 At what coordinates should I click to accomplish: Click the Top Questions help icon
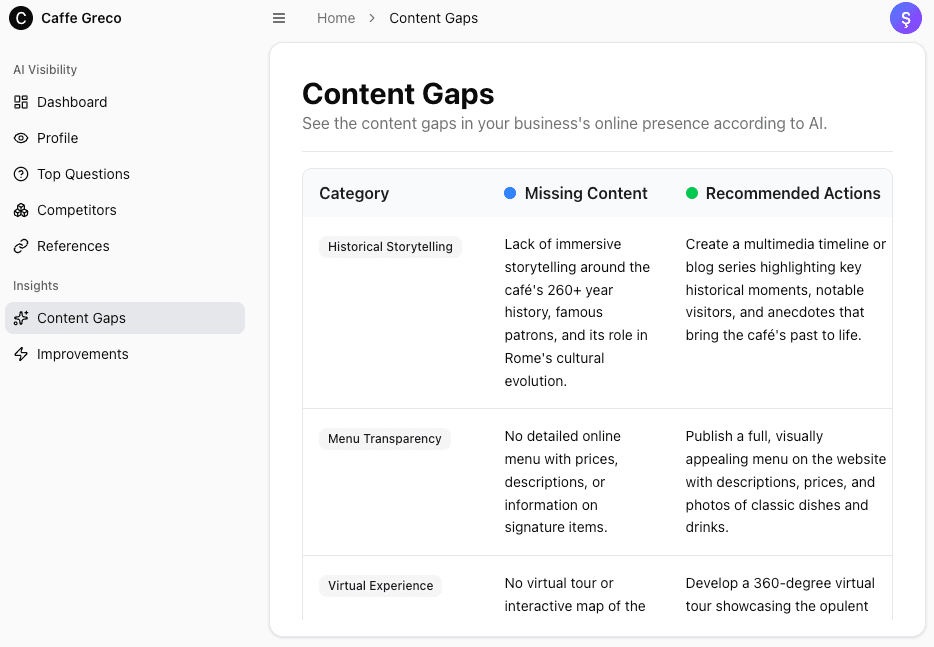pyautogui.click(x=21, y=174)
